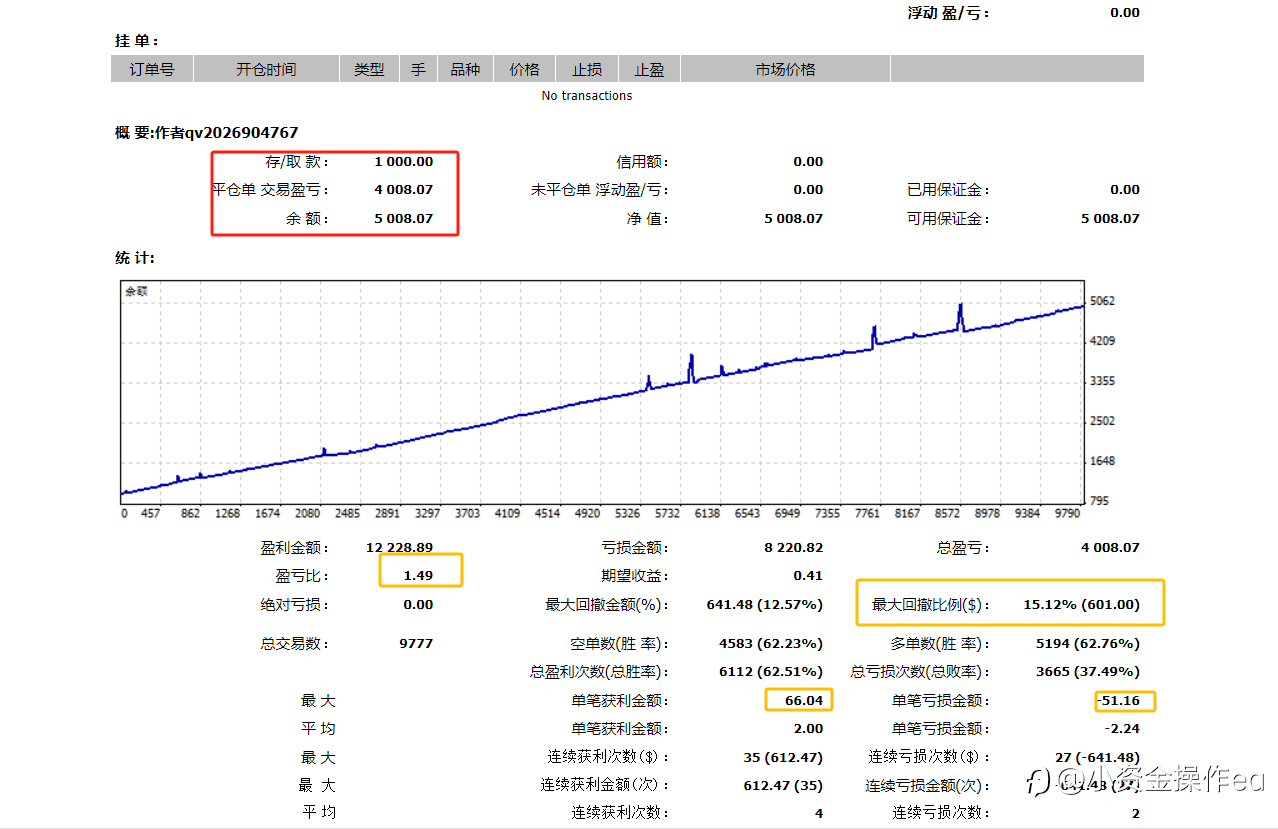Click the 开仓时间 column header
Viewport: 1278px width, 829px height.
pyautogui.click(x=266, y=69)
